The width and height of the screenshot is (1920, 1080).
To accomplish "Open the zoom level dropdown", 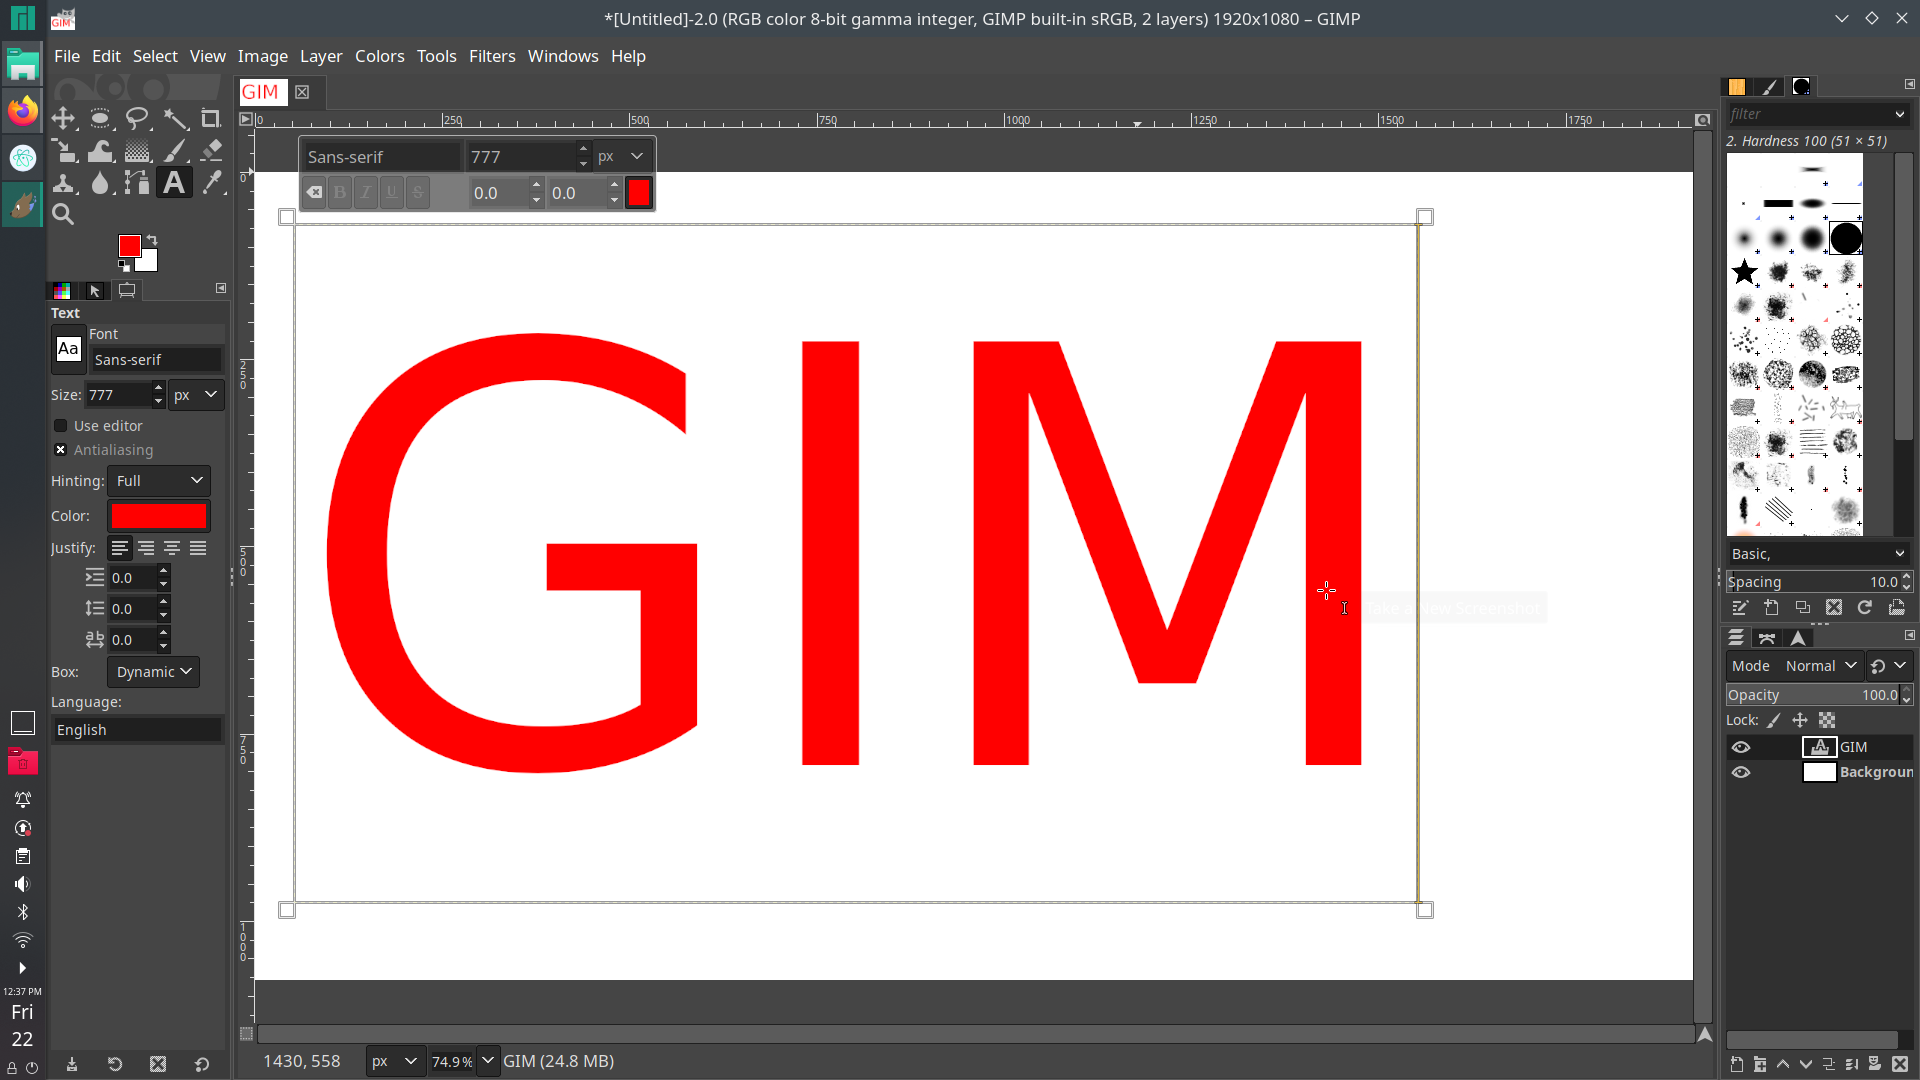I will [x=488, y=1062].
